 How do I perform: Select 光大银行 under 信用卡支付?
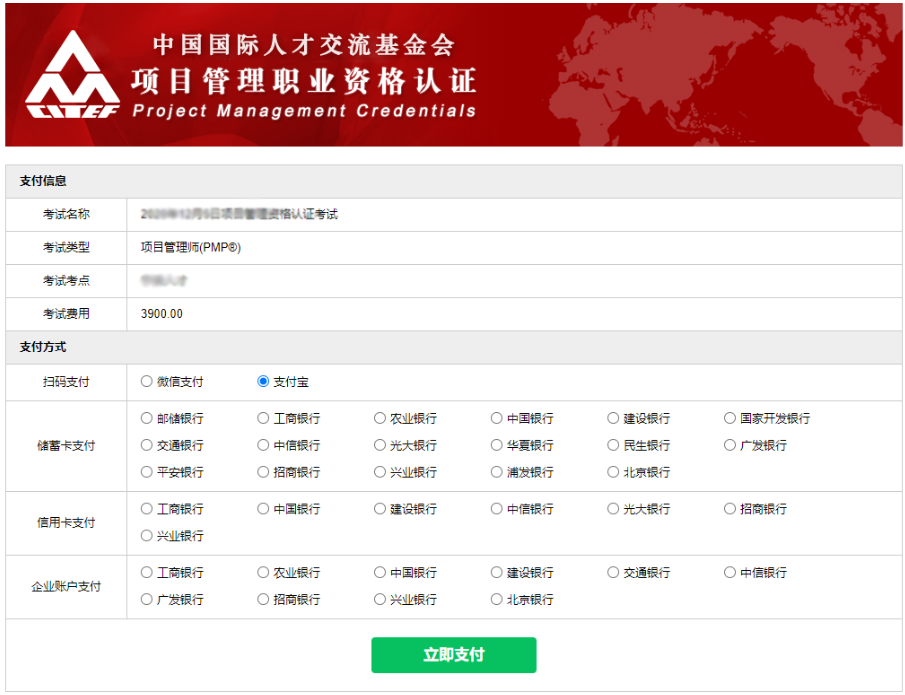click(x=613, y=509)
